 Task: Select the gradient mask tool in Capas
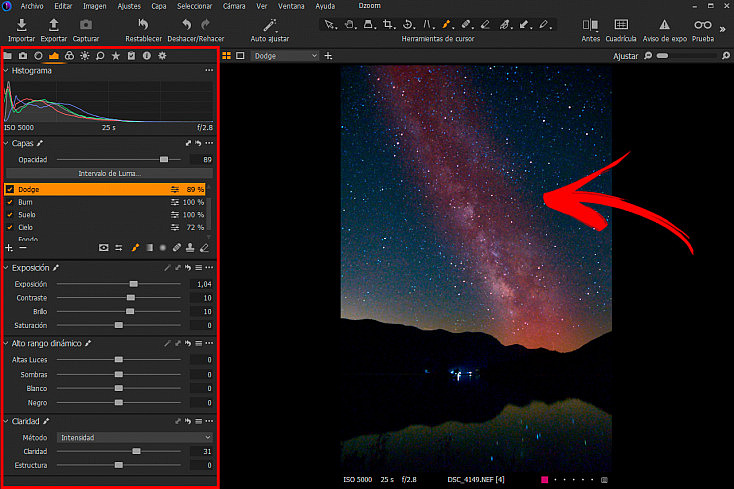[149, 248]
